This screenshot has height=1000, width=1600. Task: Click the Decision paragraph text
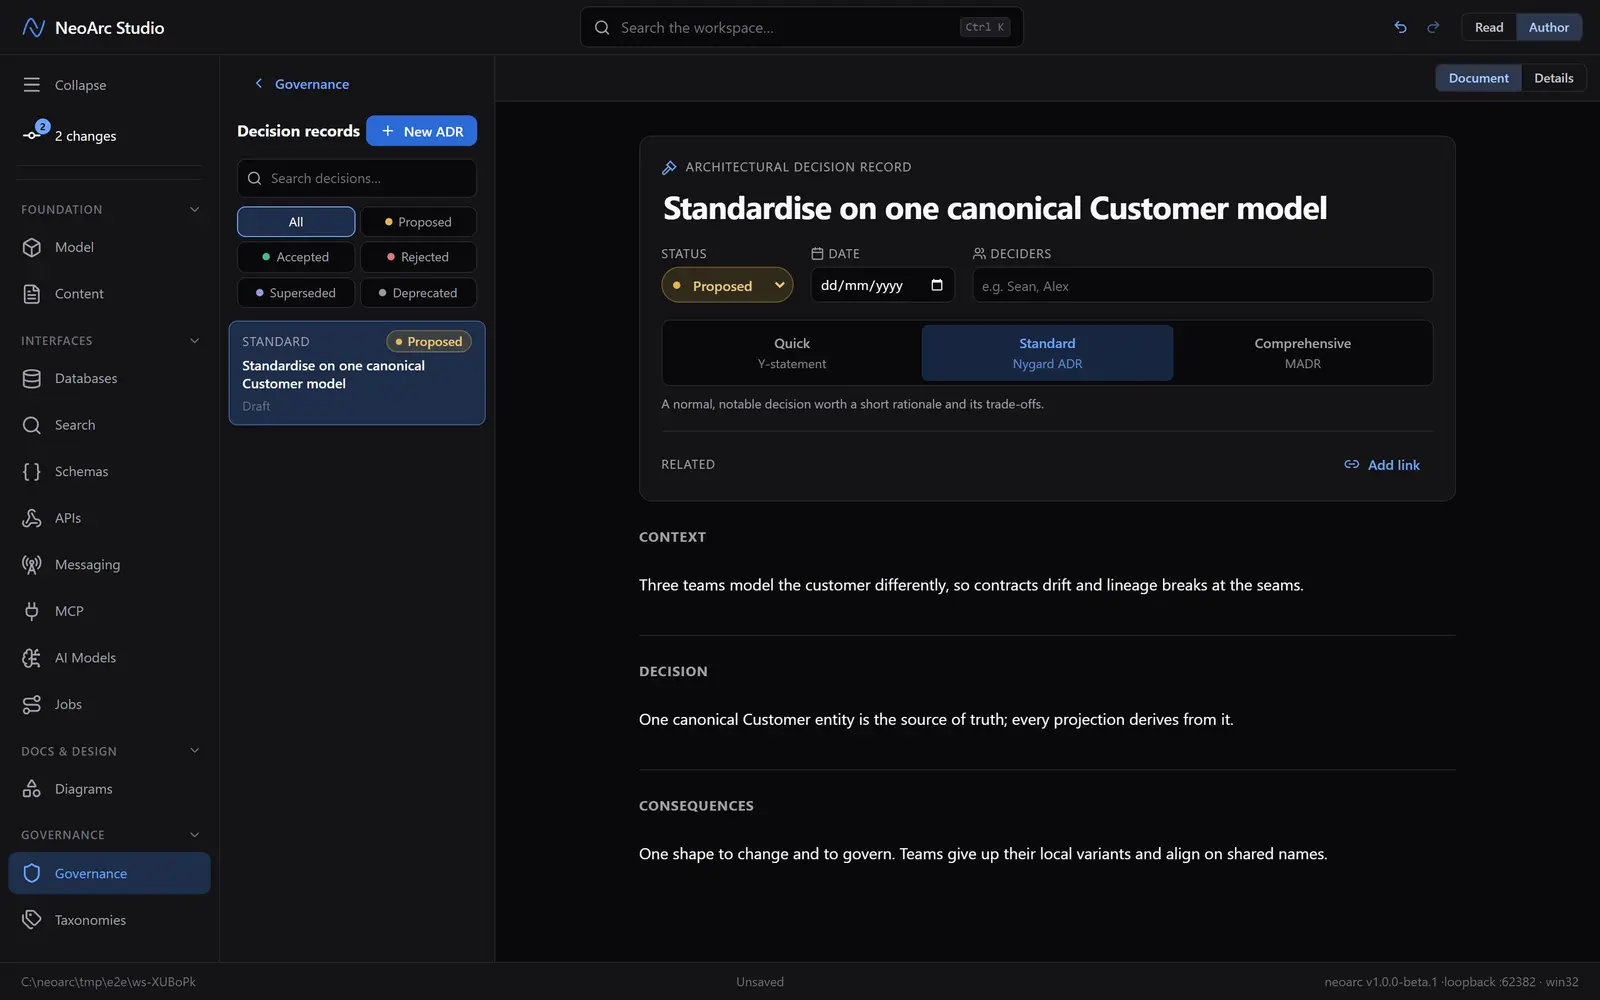936,719
